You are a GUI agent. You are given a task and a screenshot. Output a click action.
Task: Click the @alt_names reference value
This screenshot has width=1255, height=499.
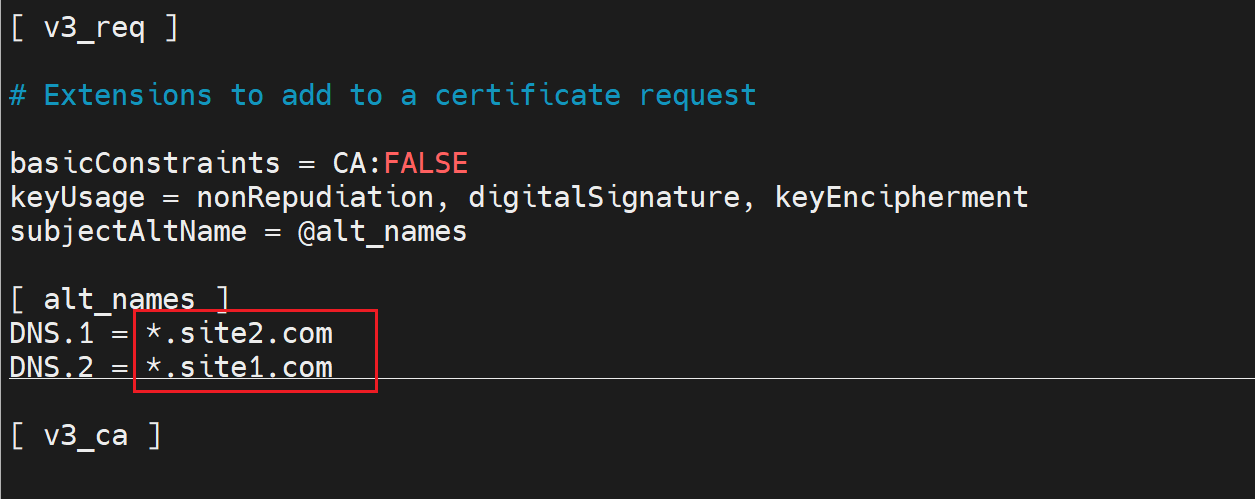383,231
